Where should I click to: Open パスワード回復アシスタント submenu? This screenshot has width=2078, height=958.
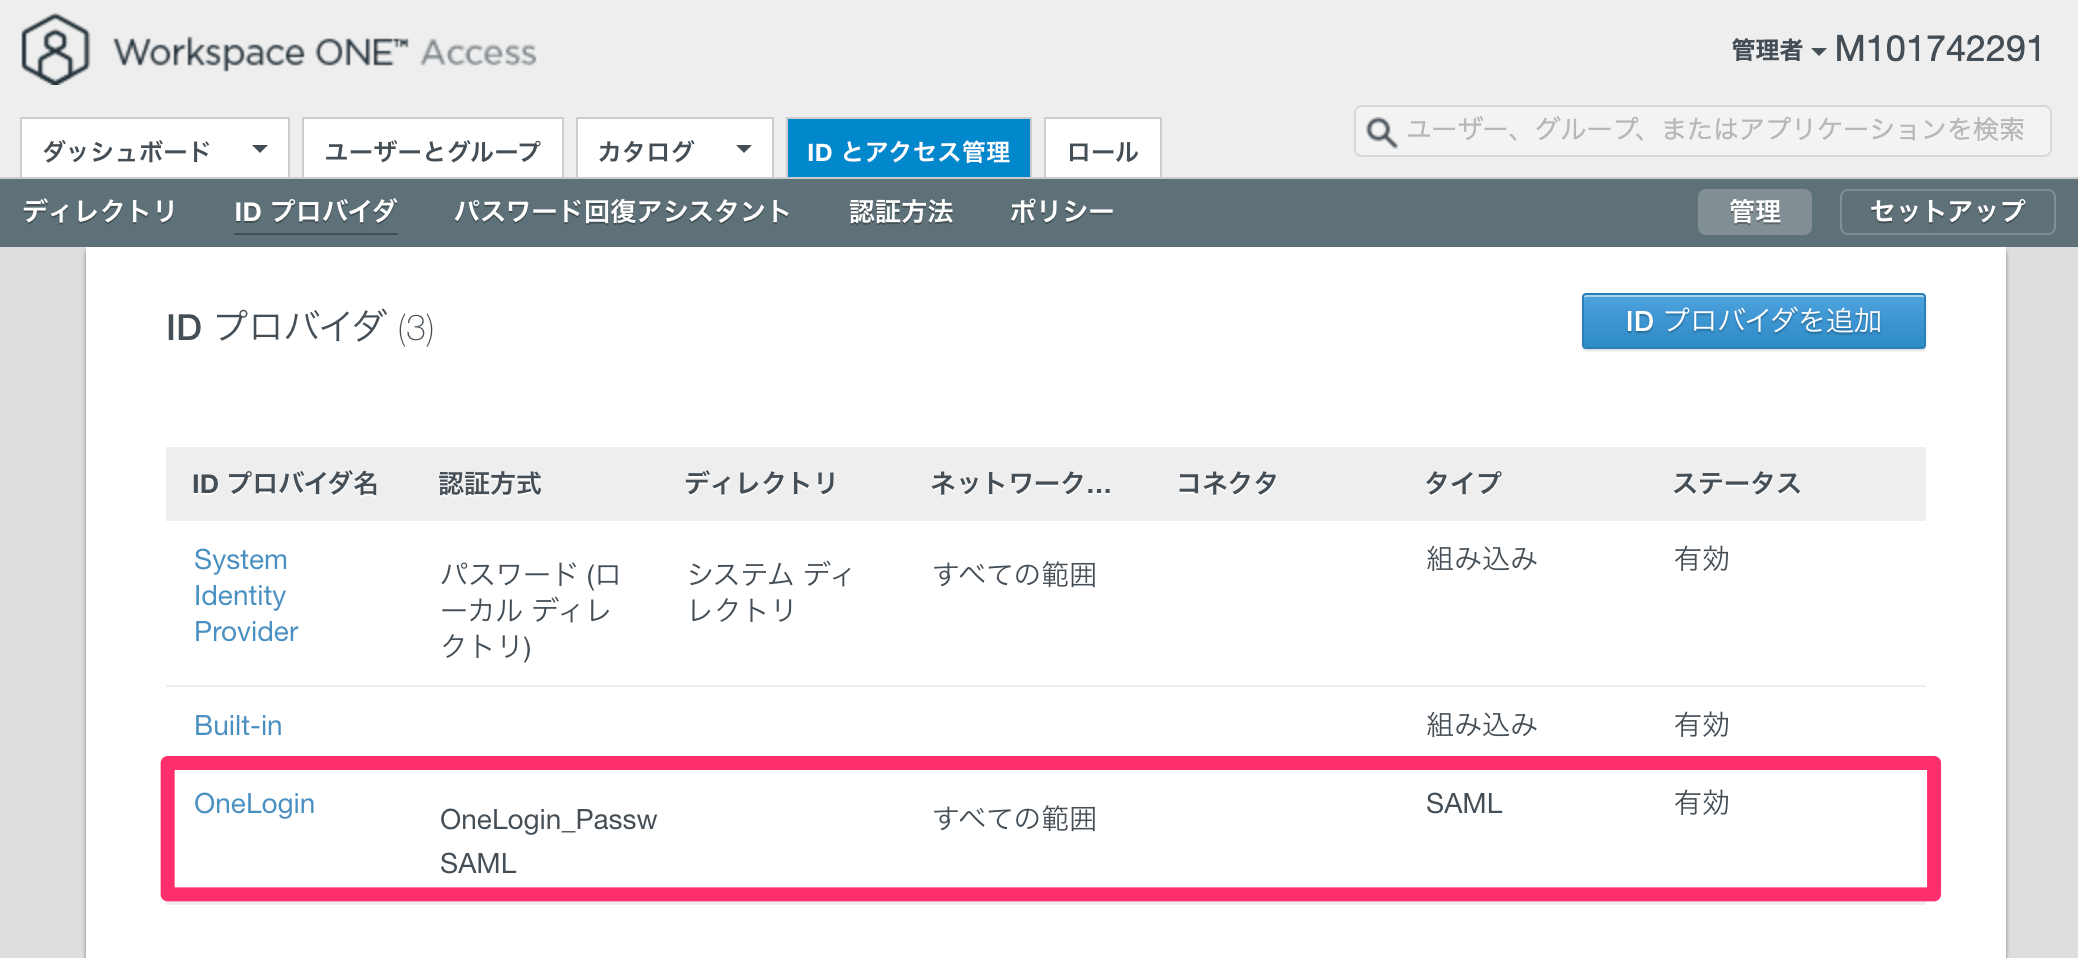(622, 211)
